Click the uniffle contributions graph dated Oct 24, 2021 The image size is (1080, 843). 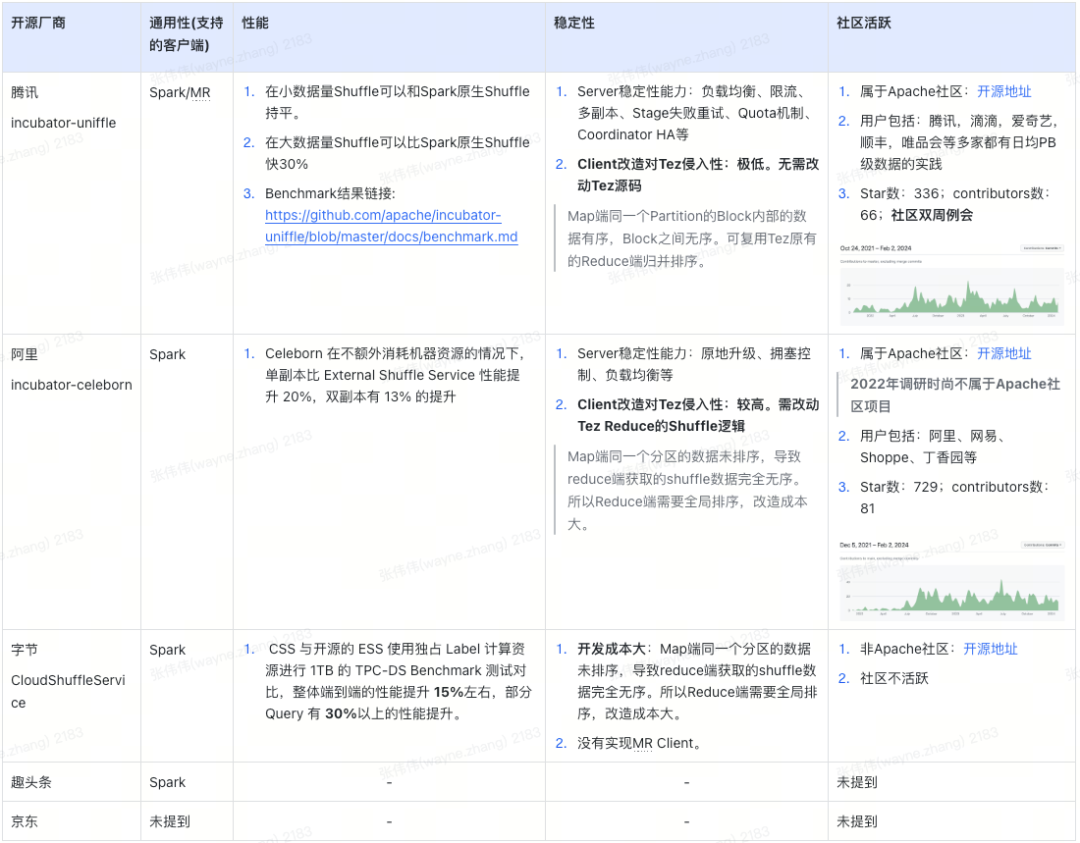coord(951,295)
